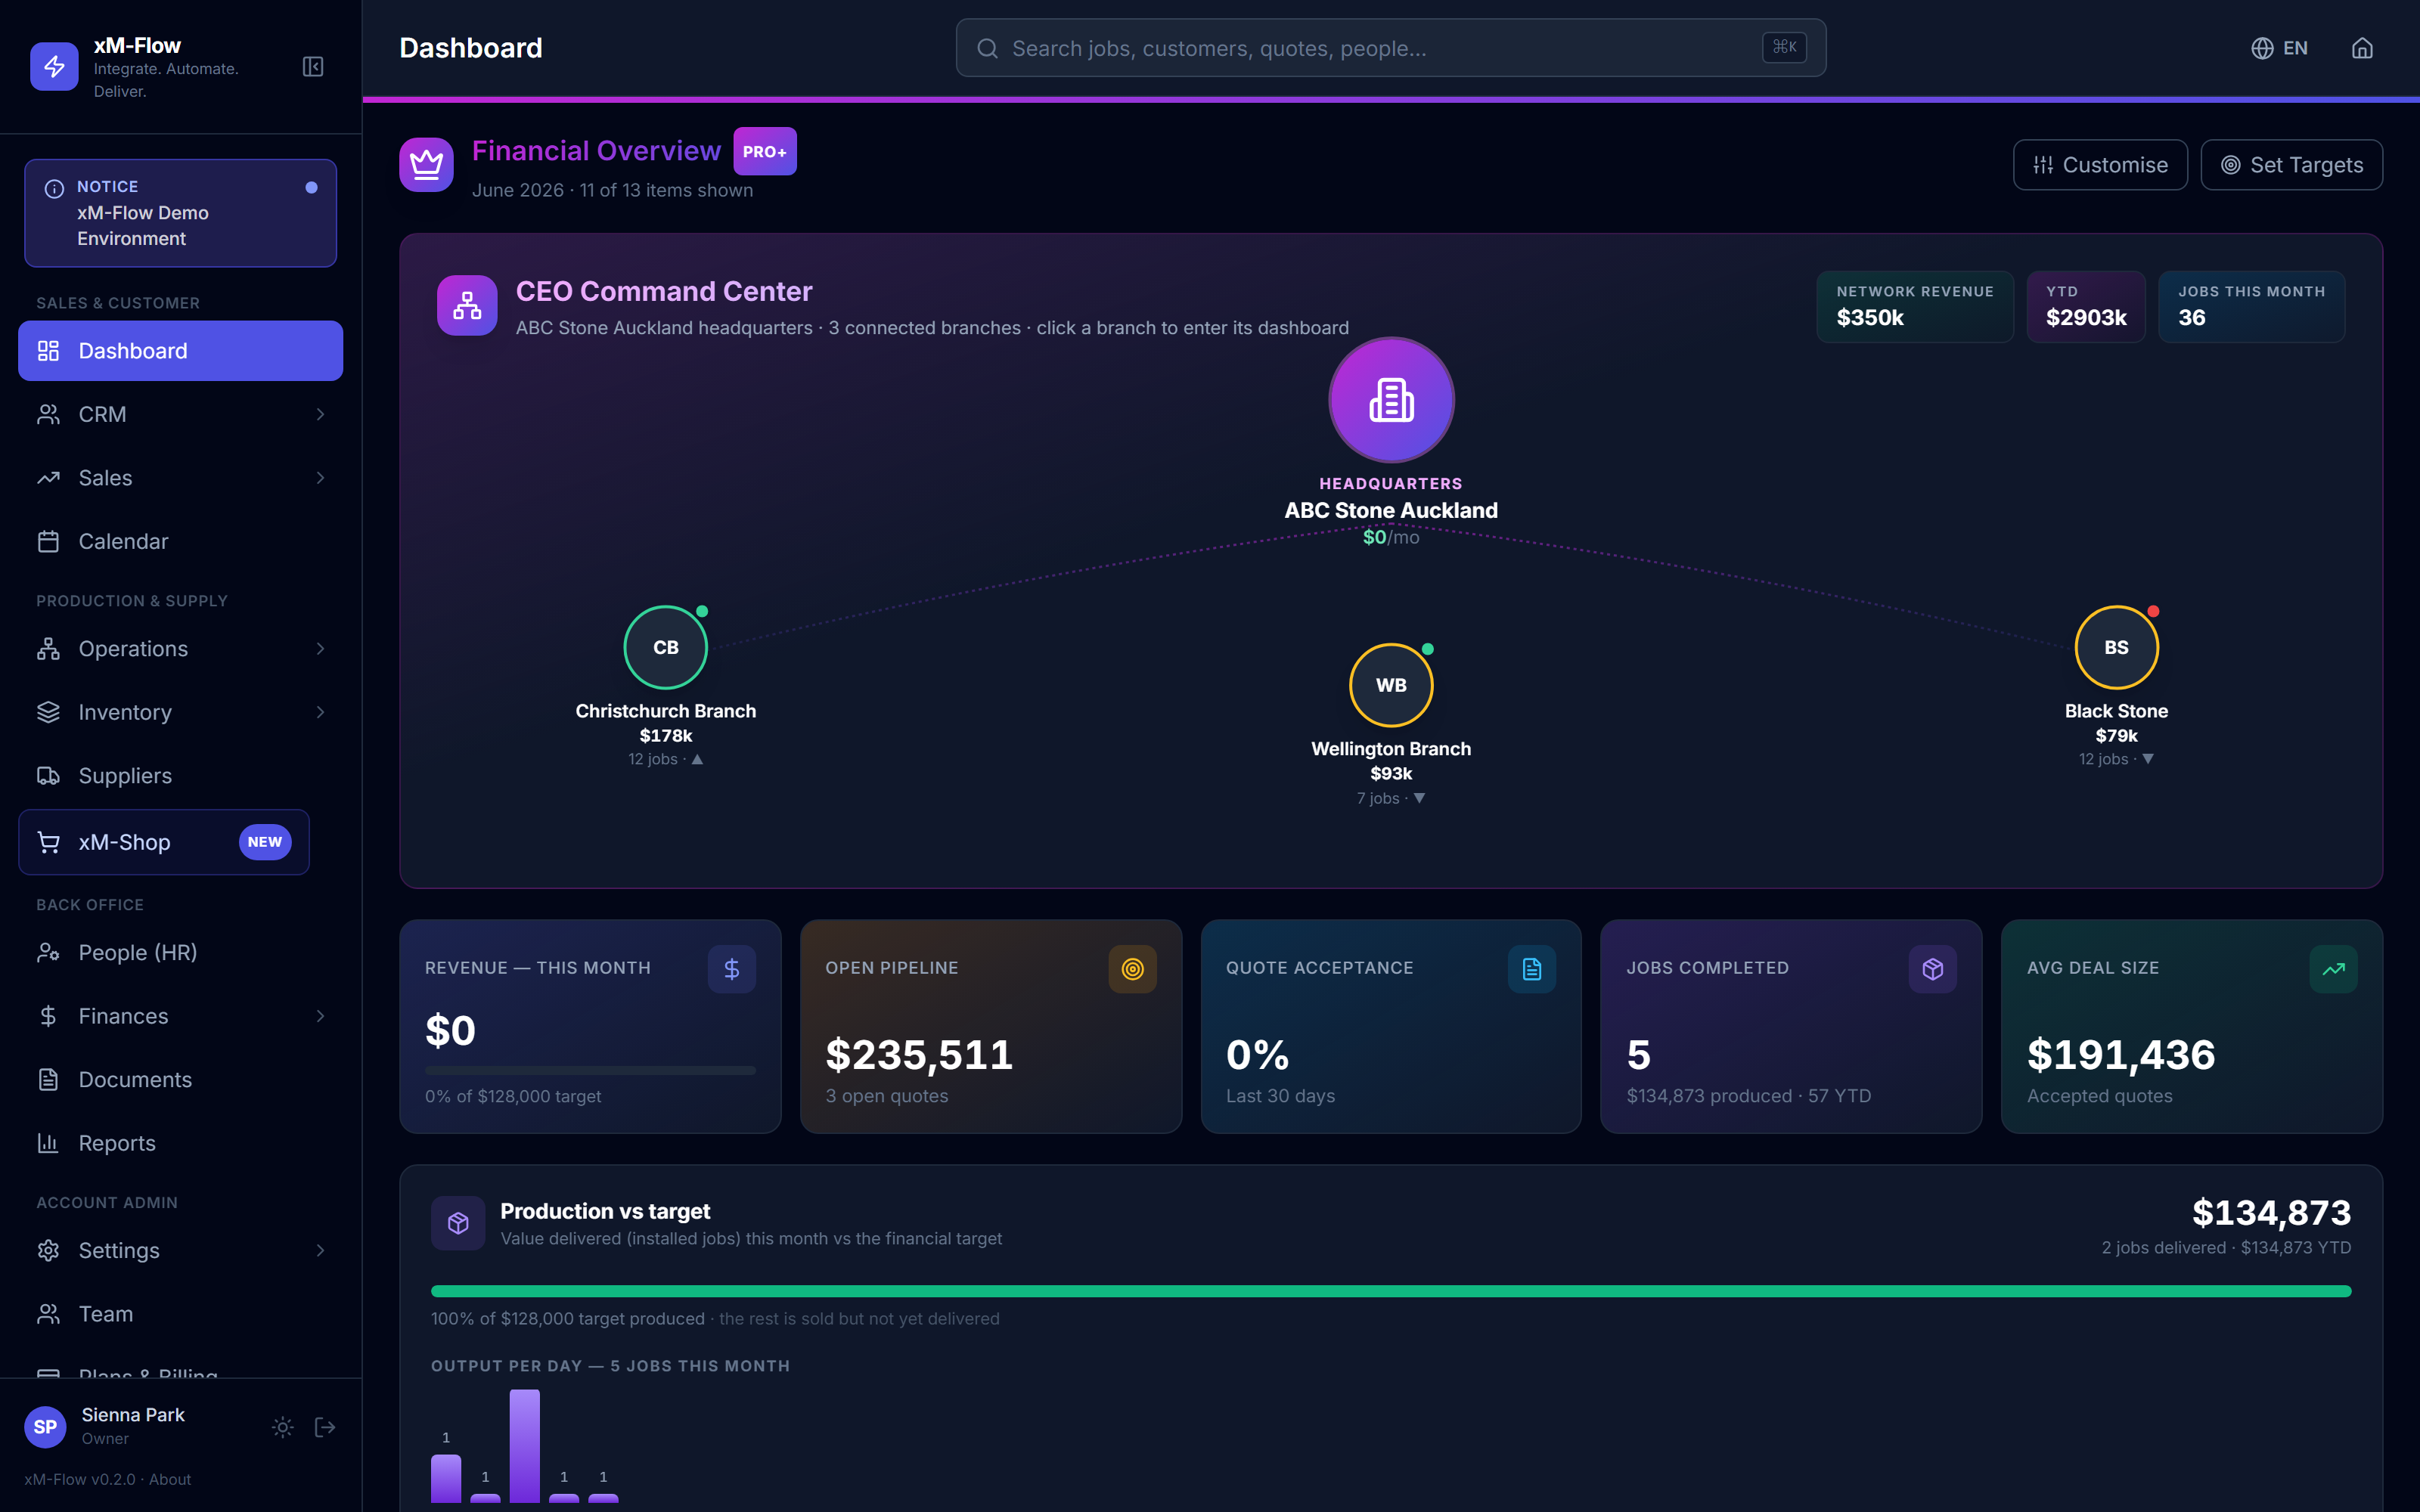Viewport: 2420px width, 1512px height.
Task: Expand the Finances menu chevron
Action: [x=320, y=1016]
